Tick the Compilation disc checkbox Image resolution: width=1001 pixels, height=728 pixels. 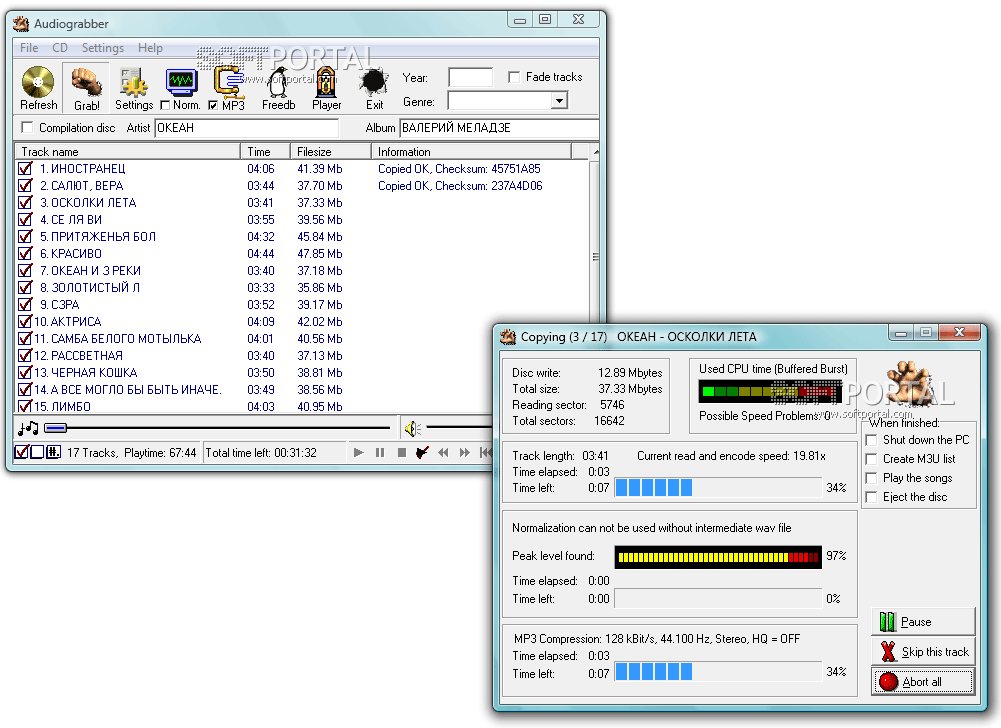27,128
